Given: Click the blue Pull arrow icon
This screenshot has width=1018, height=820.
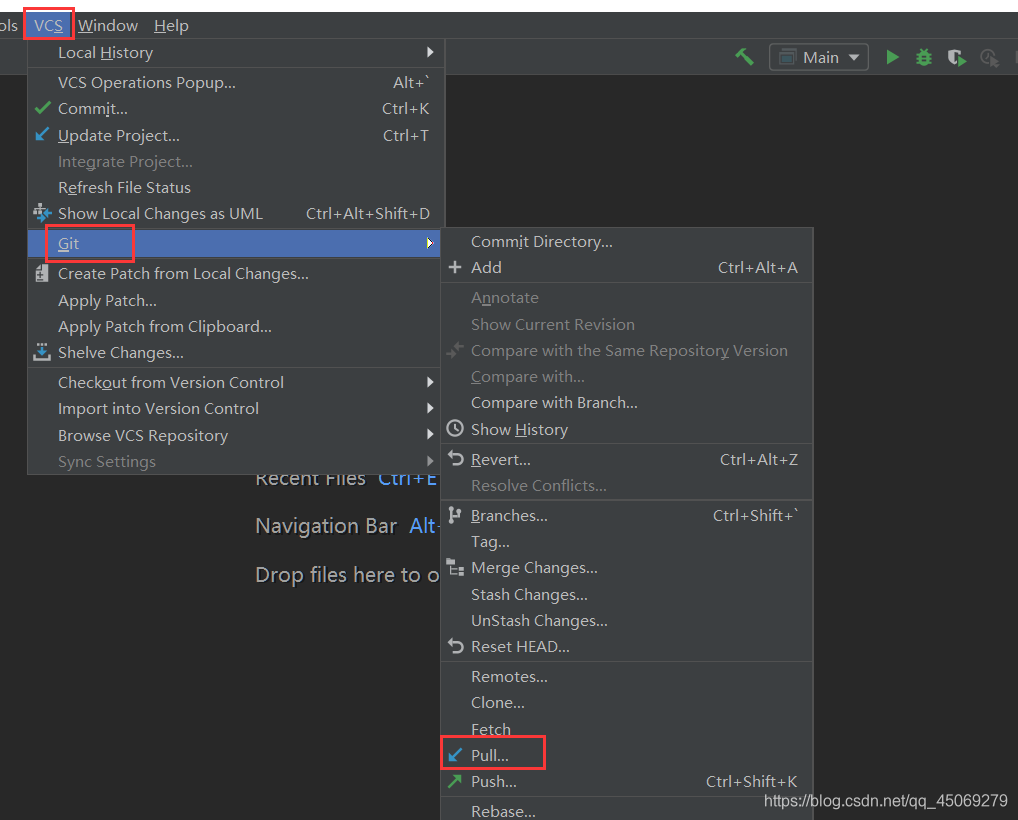Looking at the screenshot, I should point(455,755).
